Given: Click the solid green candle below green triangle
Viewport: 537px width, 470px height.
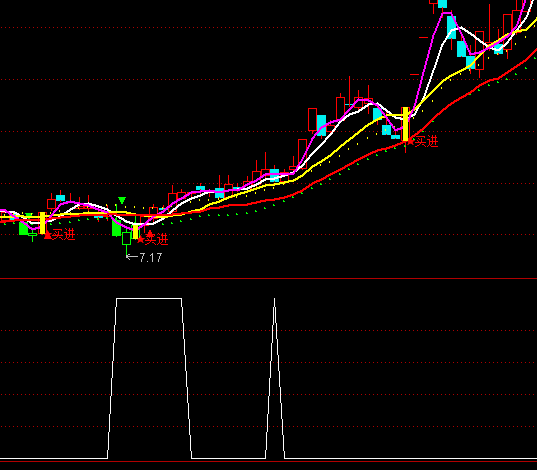Looking at the screenshot, I should (116, 226).
